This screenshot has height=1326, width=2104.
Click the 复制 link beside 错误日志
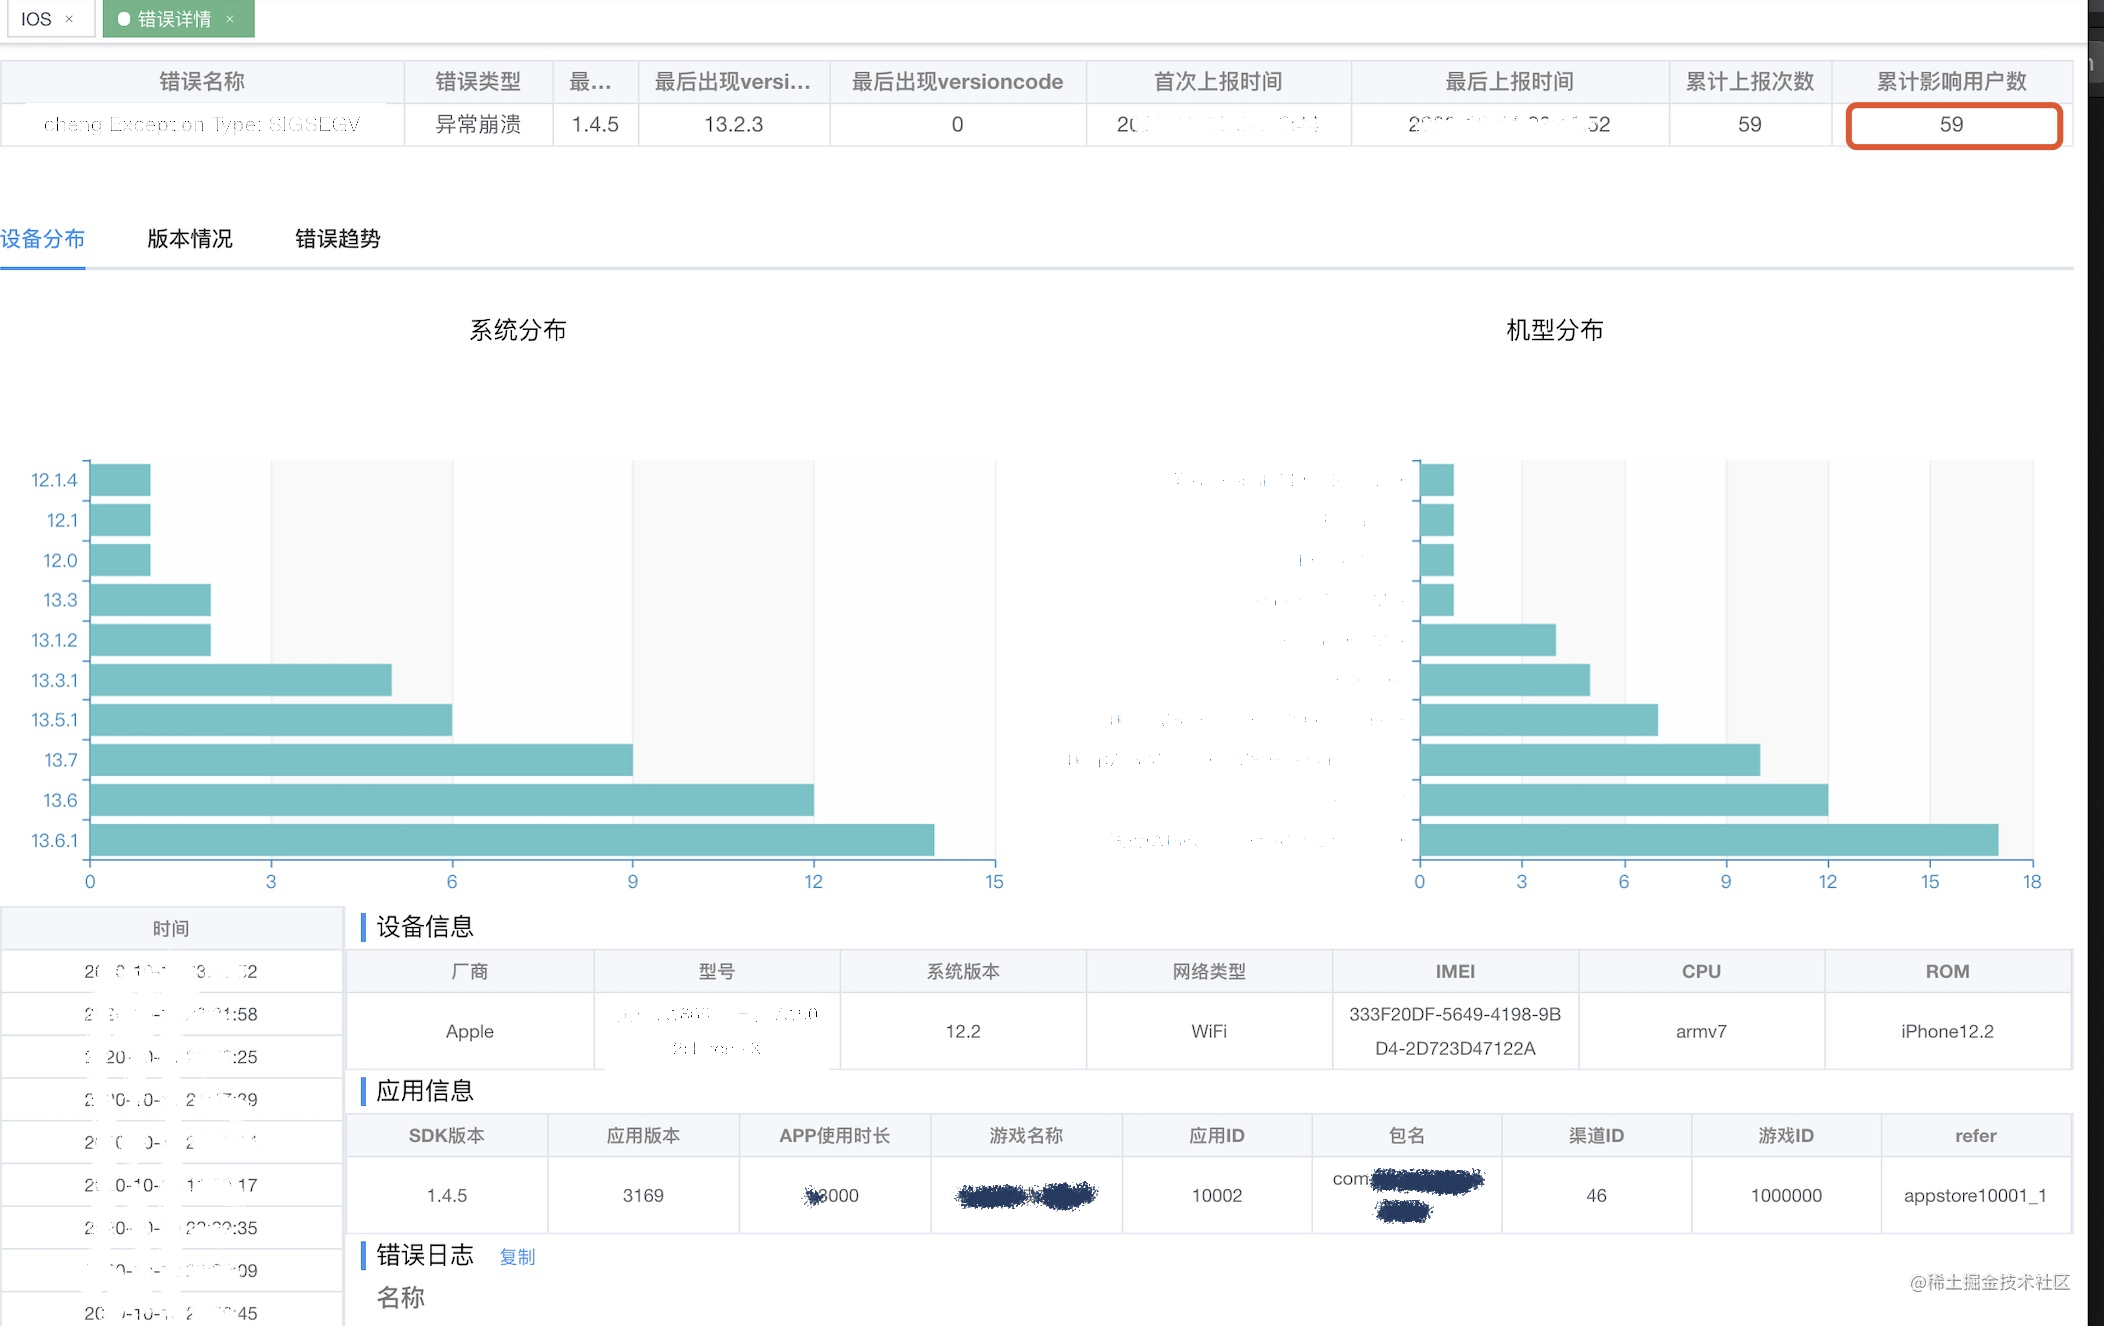tap(517, 1257)
